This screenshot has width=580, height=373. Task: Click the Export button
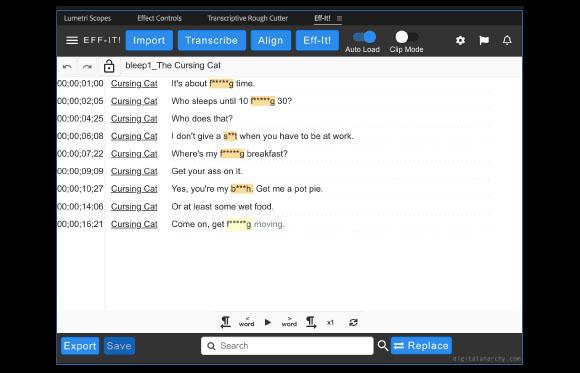[x=80, y=346]
